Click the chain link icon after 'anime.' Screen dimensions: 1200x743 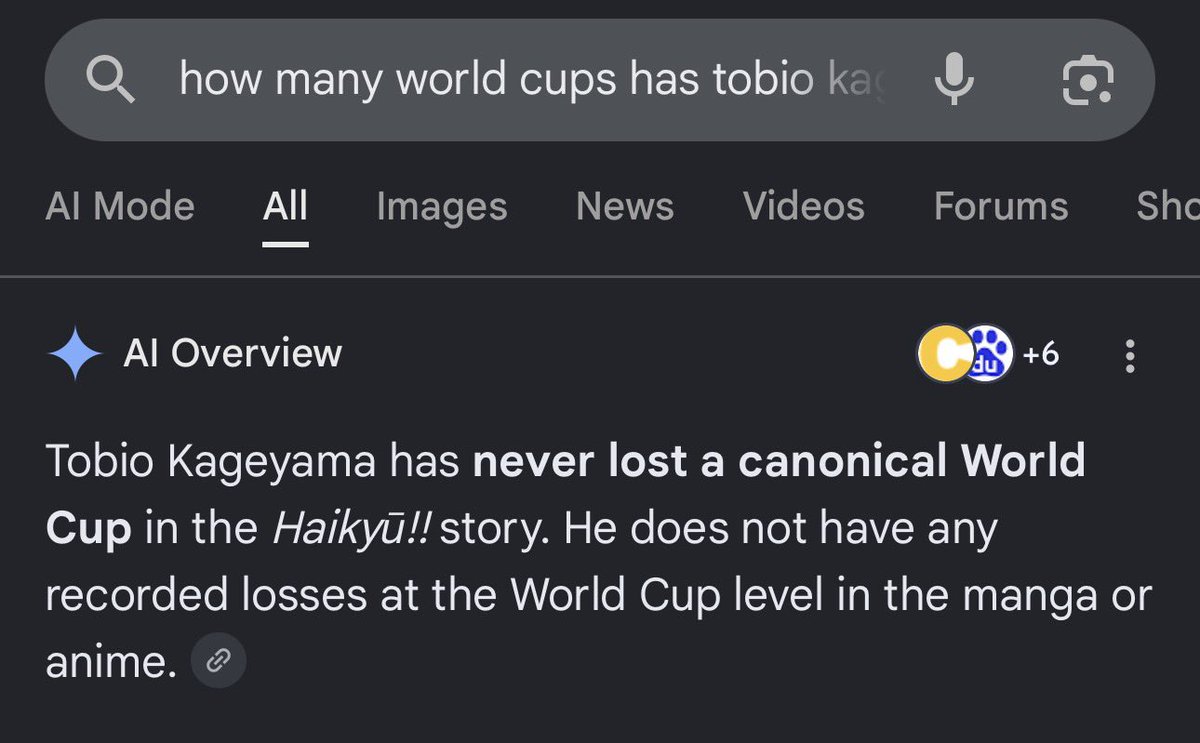point(218,660)
